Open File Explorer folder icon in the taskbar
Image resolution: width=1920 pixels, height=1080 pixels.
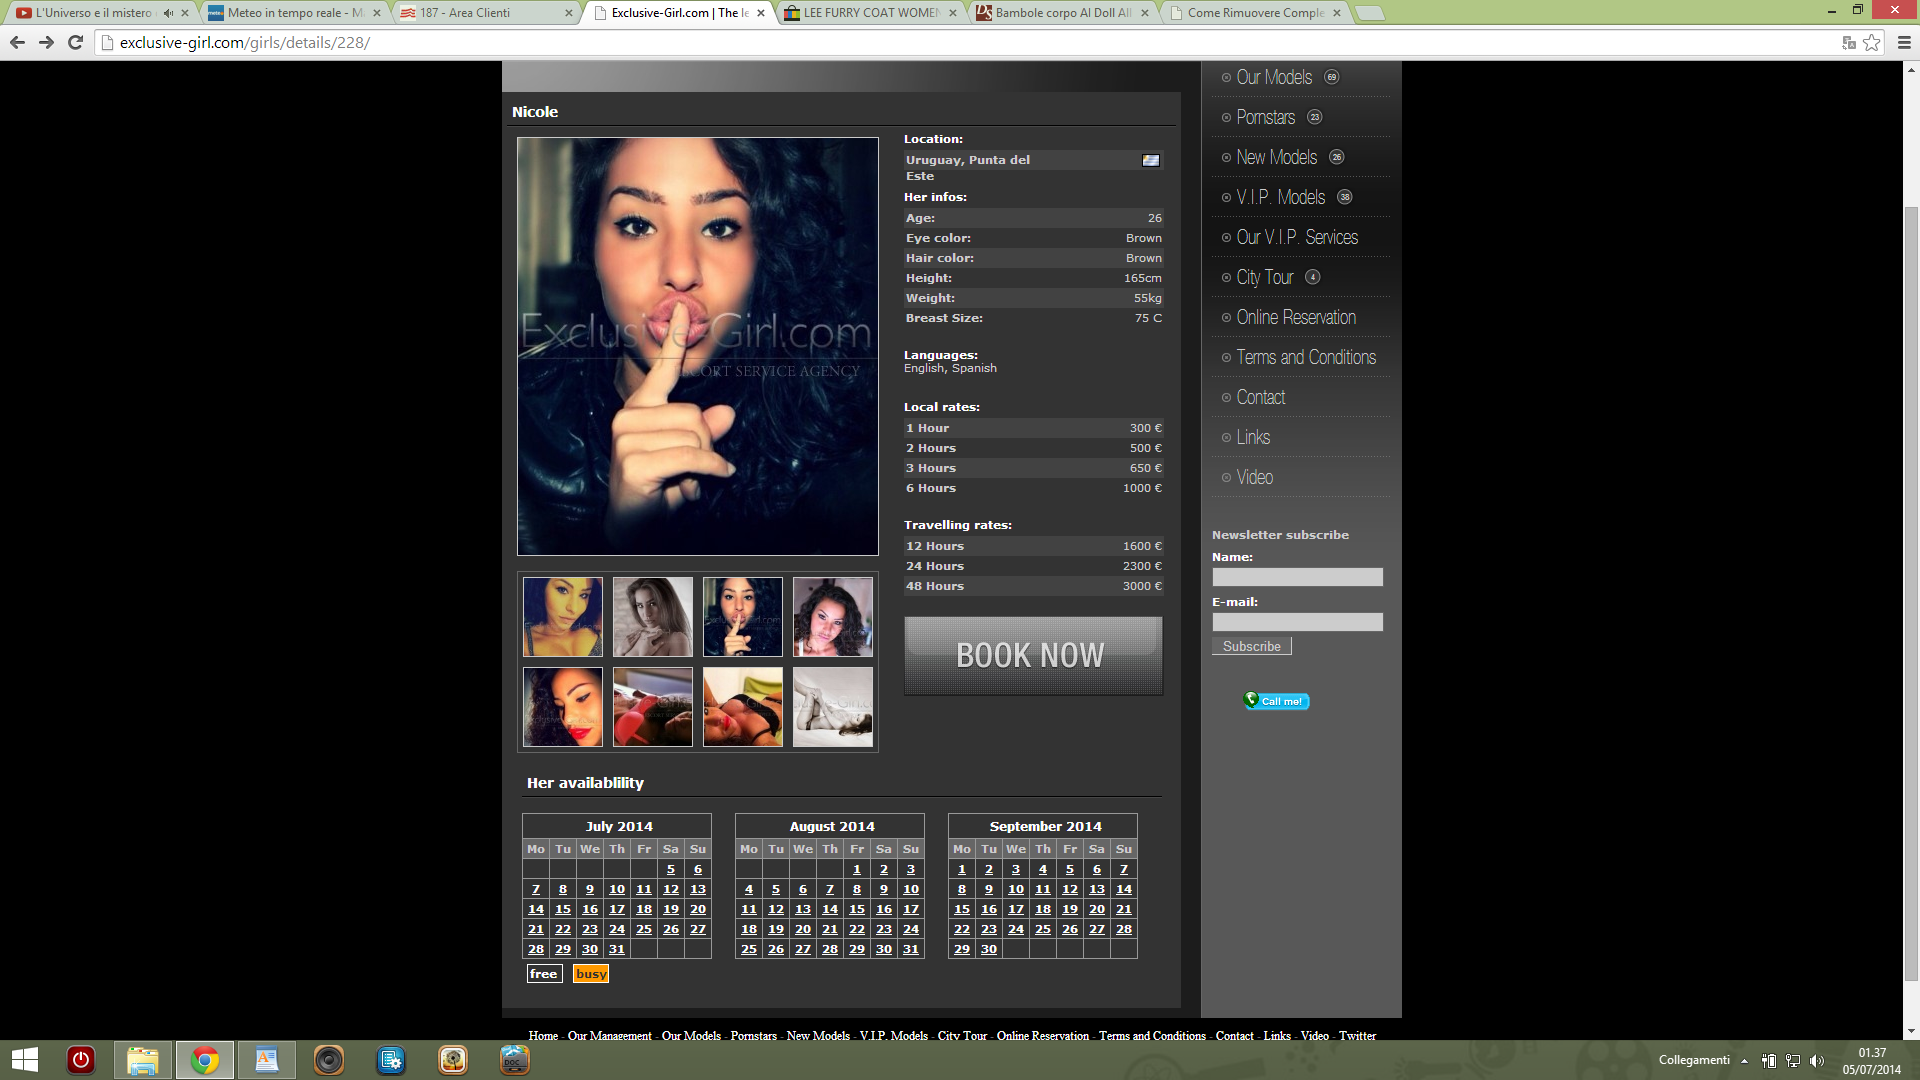[142, 1060]
